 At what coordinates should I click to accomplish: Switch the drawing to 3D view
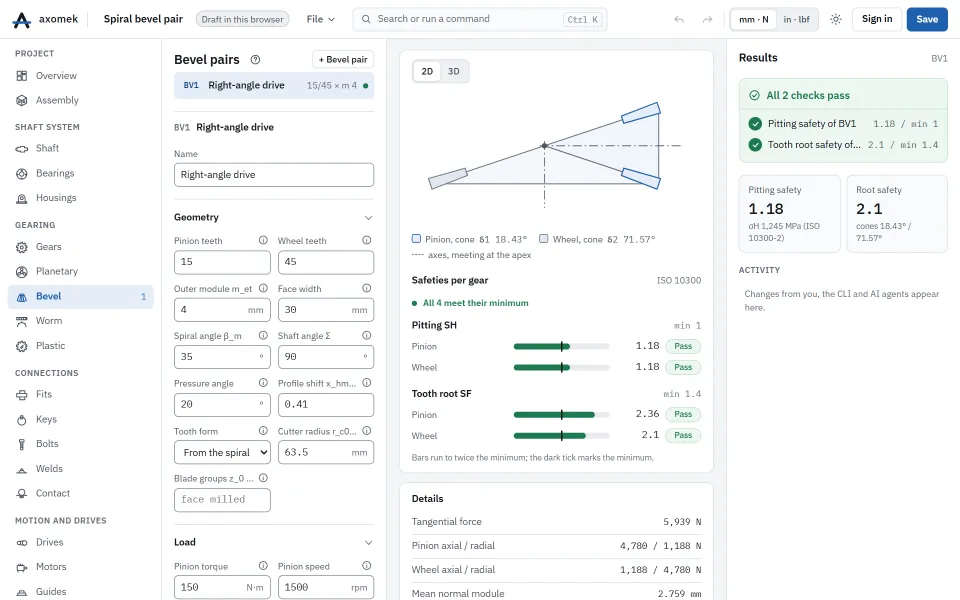(454, 72)
